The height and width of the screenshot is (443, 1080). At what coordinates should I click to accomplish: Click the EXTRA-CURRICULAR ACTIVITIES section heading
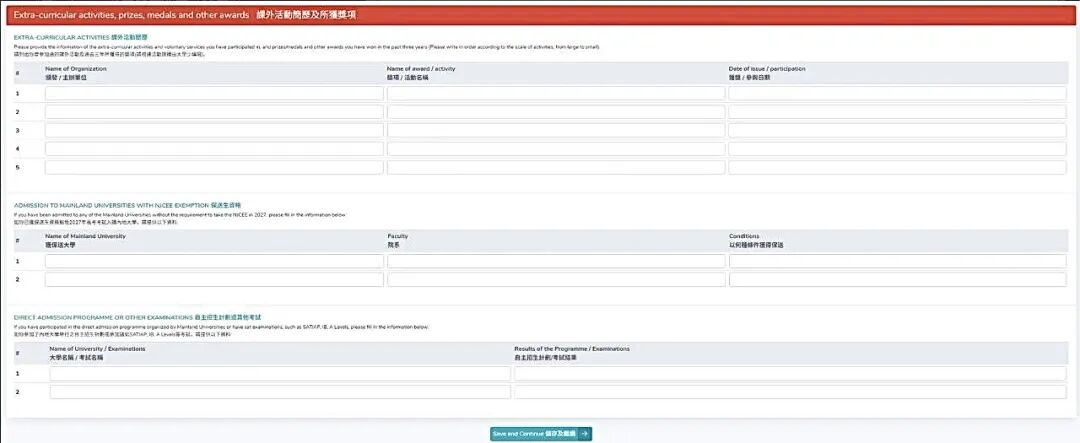[81, 36]
